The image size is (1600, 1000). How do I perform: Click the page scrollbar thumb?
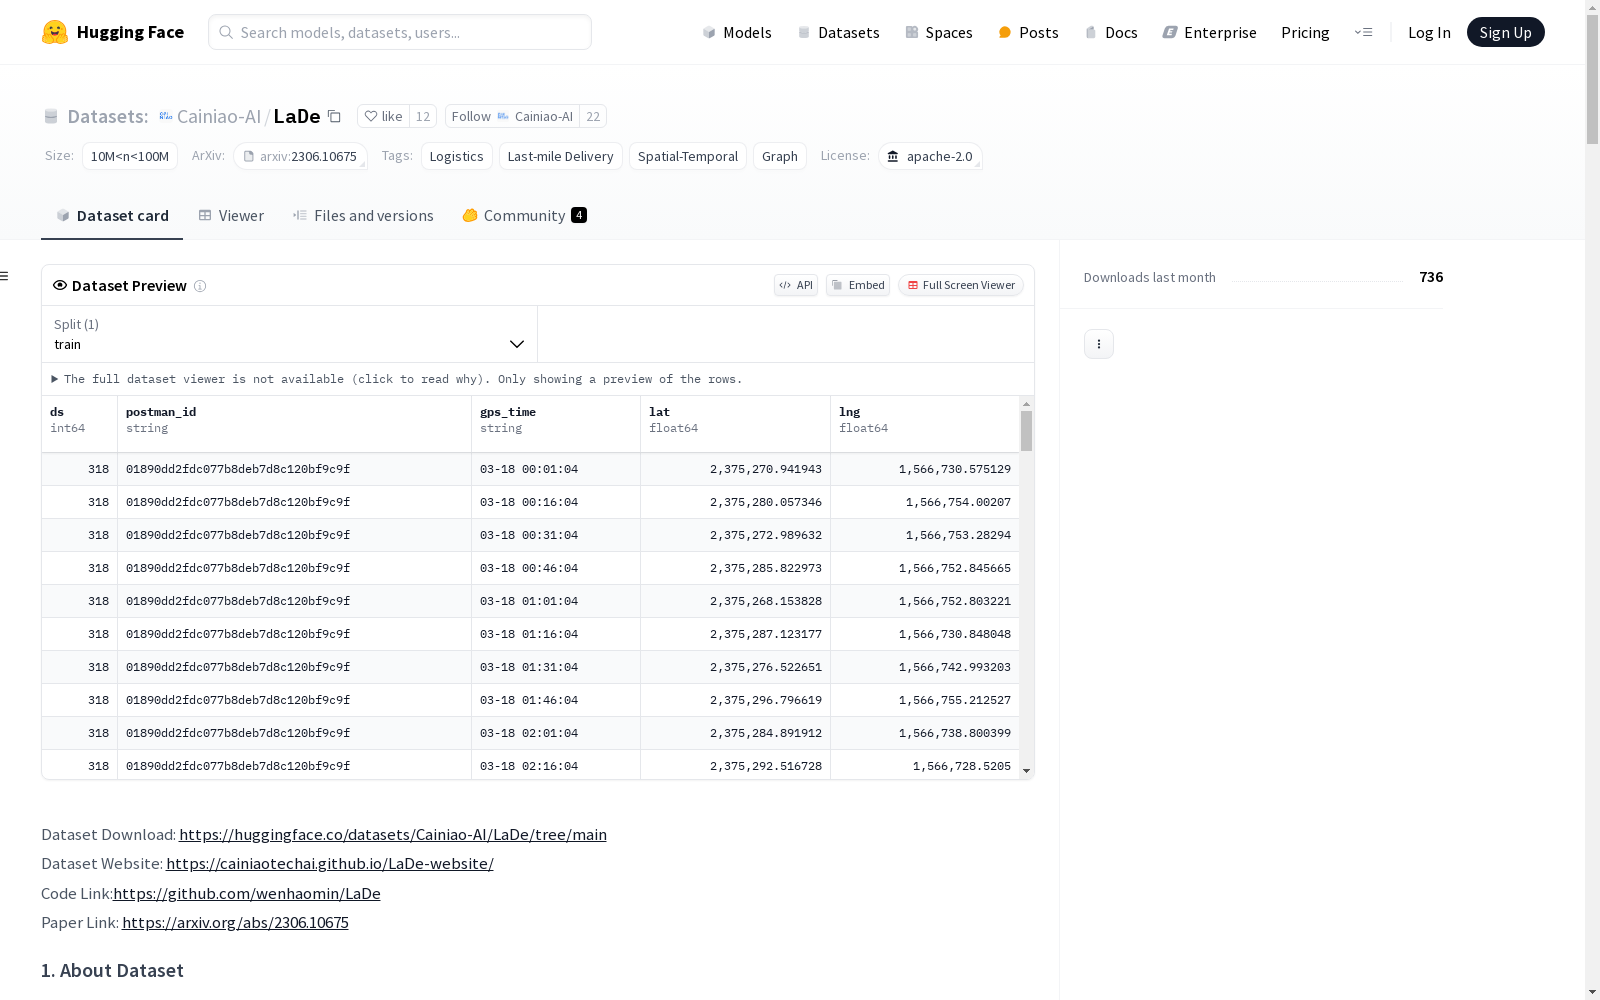click(x=1592, y=79)
